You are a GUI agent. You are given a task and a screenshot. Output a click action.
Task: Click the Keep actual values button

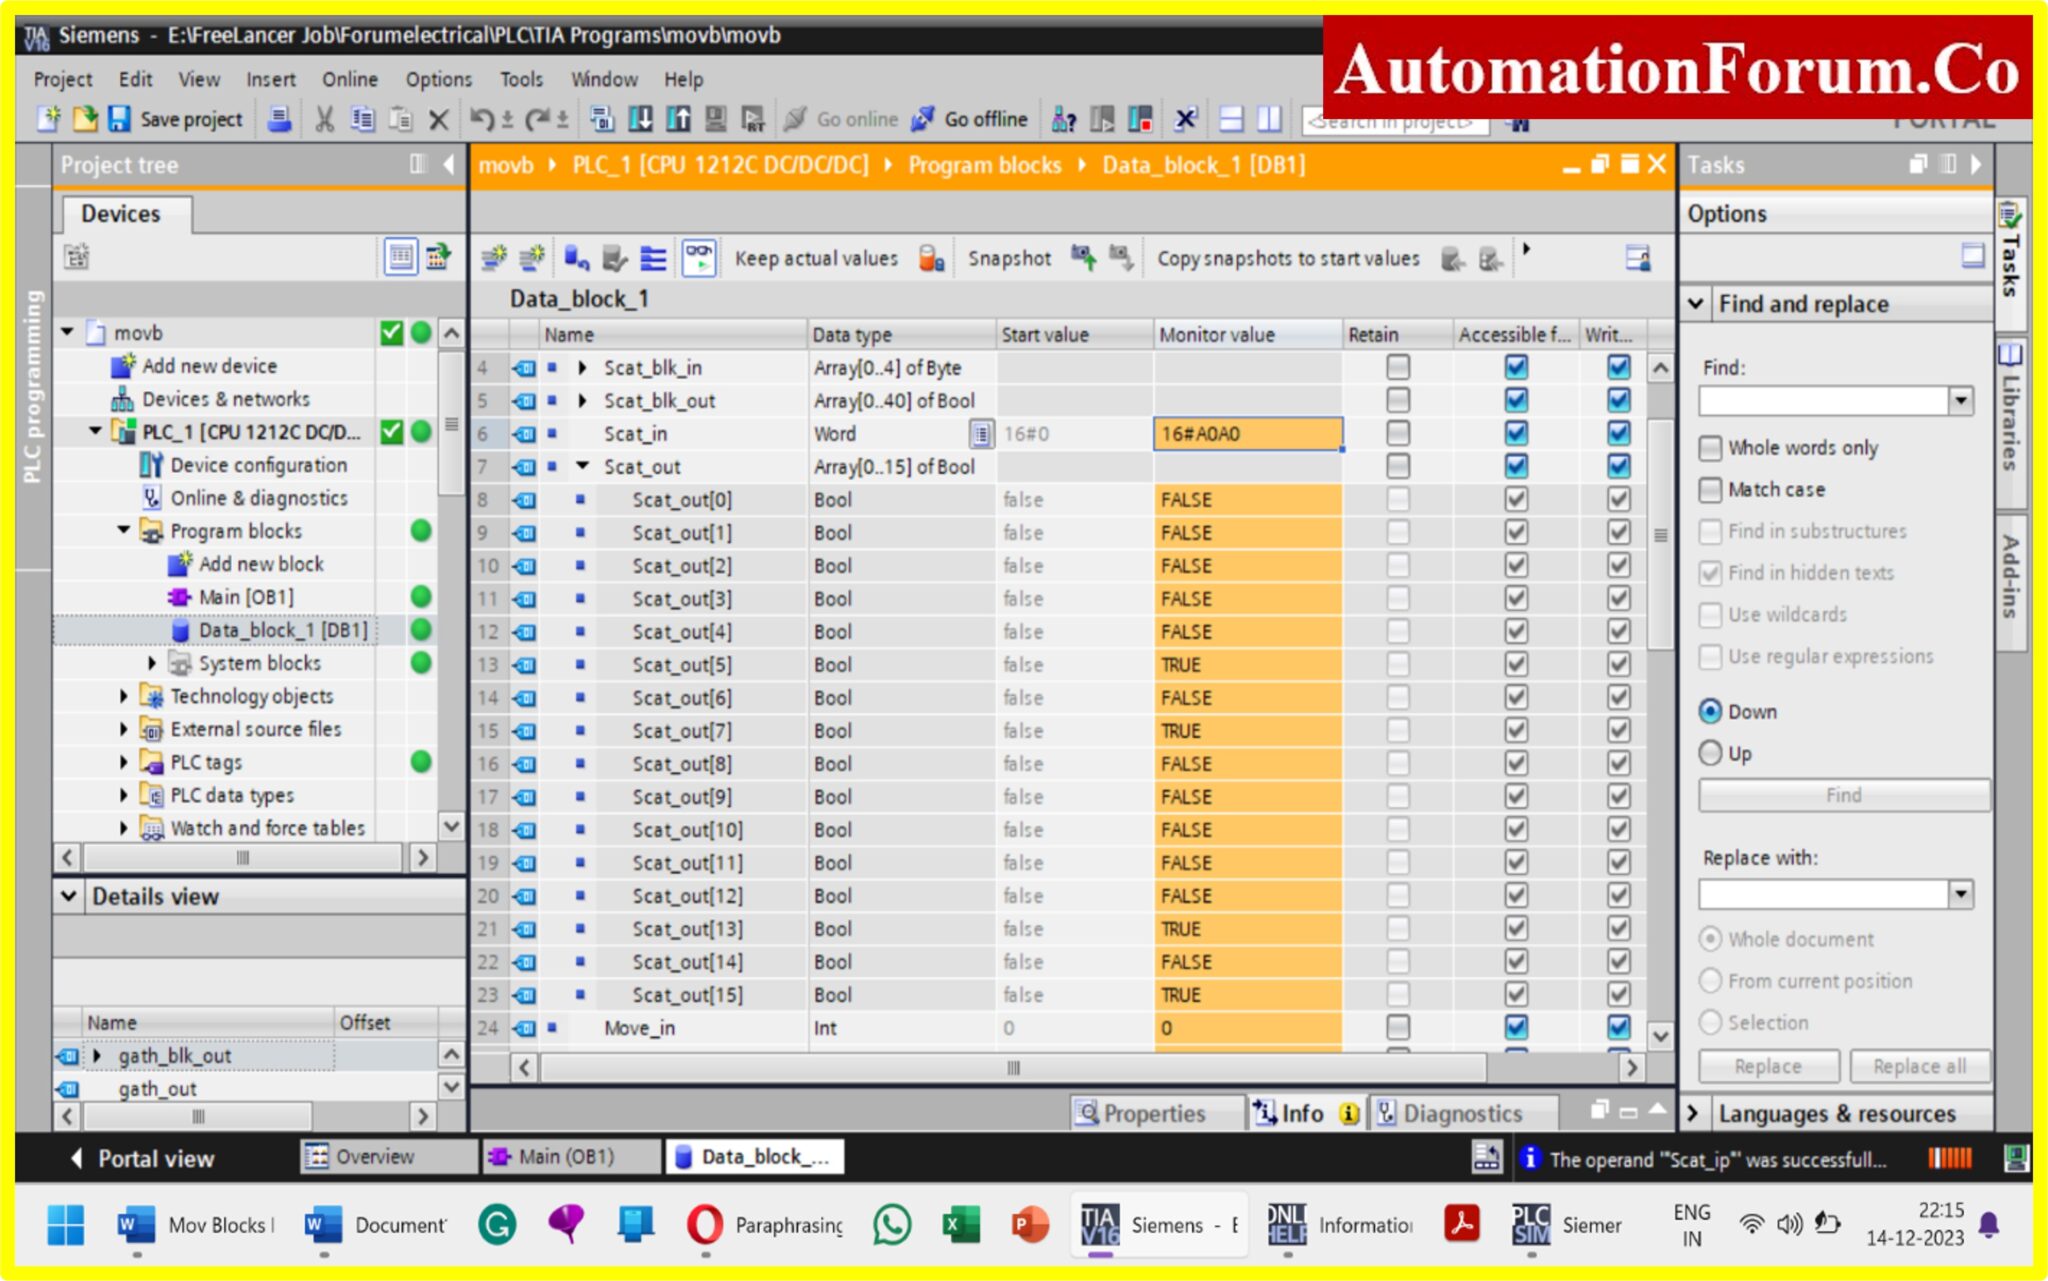tap(815, 258)
